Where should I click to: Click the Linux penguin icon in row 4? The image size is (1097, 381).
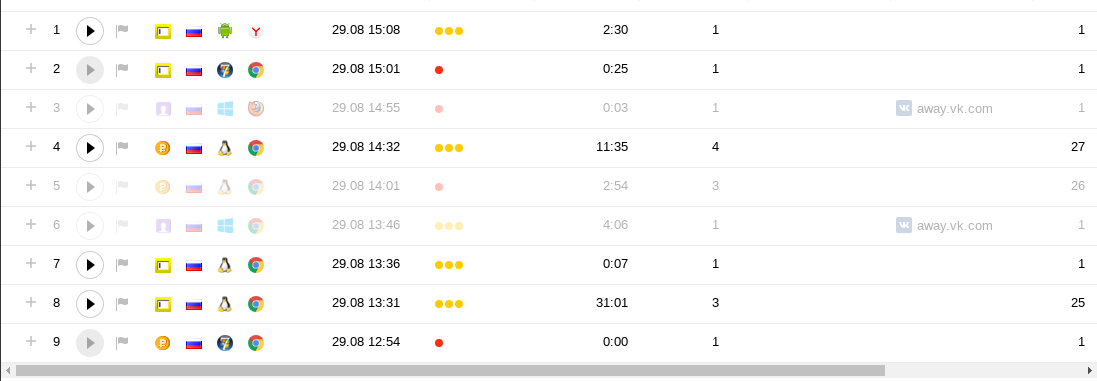pyautogui.click(x=225, y=148)
